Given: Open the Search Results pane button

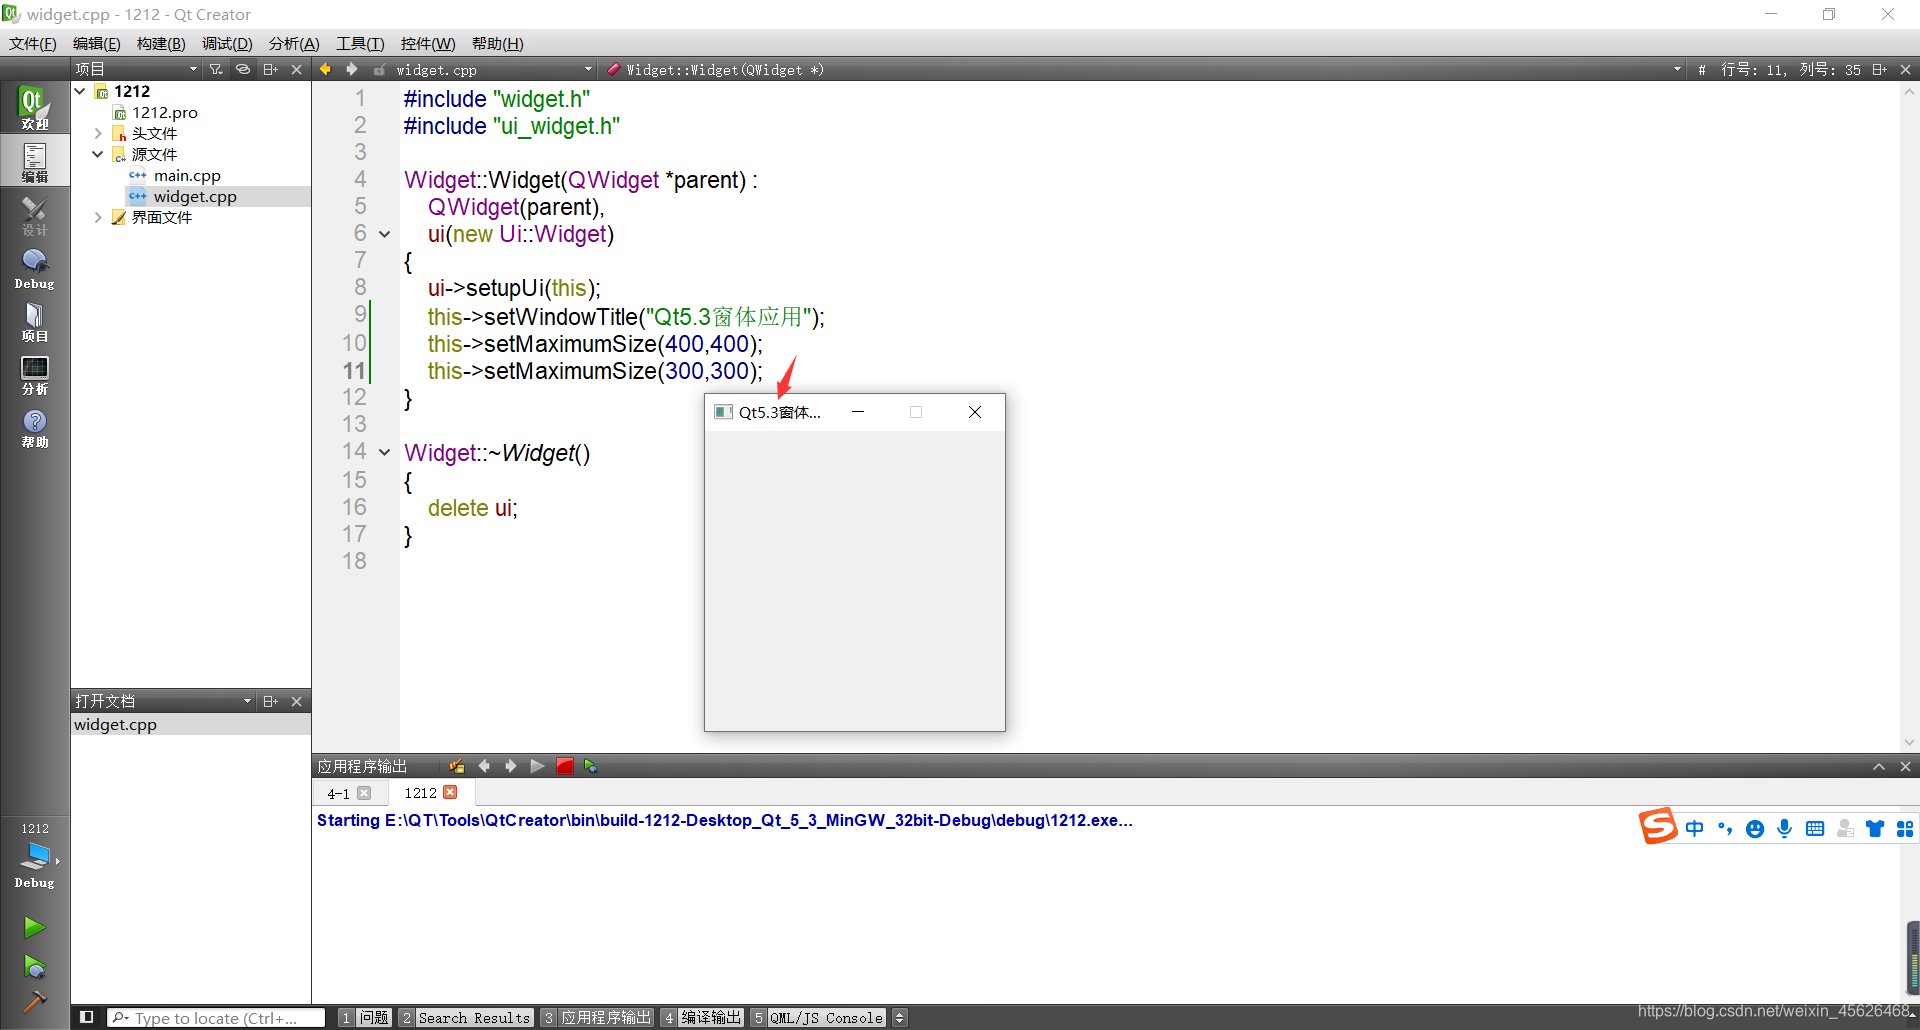Looking at the screenshot, I should click(x=466, y=1017).
